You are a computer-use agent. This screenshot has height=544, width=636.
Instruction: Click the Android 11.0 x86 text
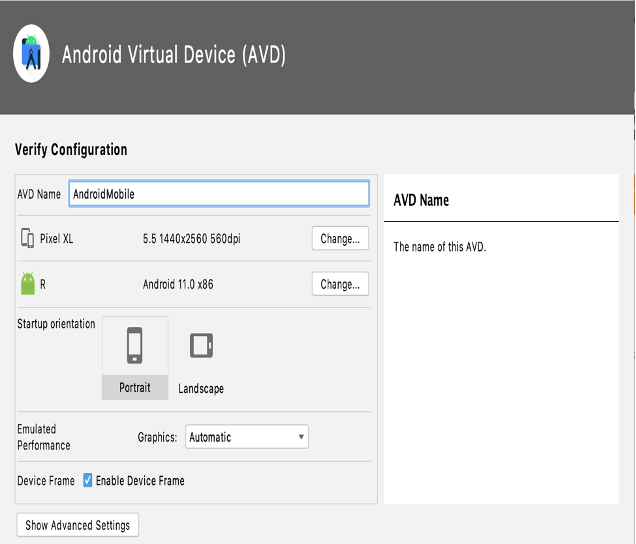[x=178, y=284]
